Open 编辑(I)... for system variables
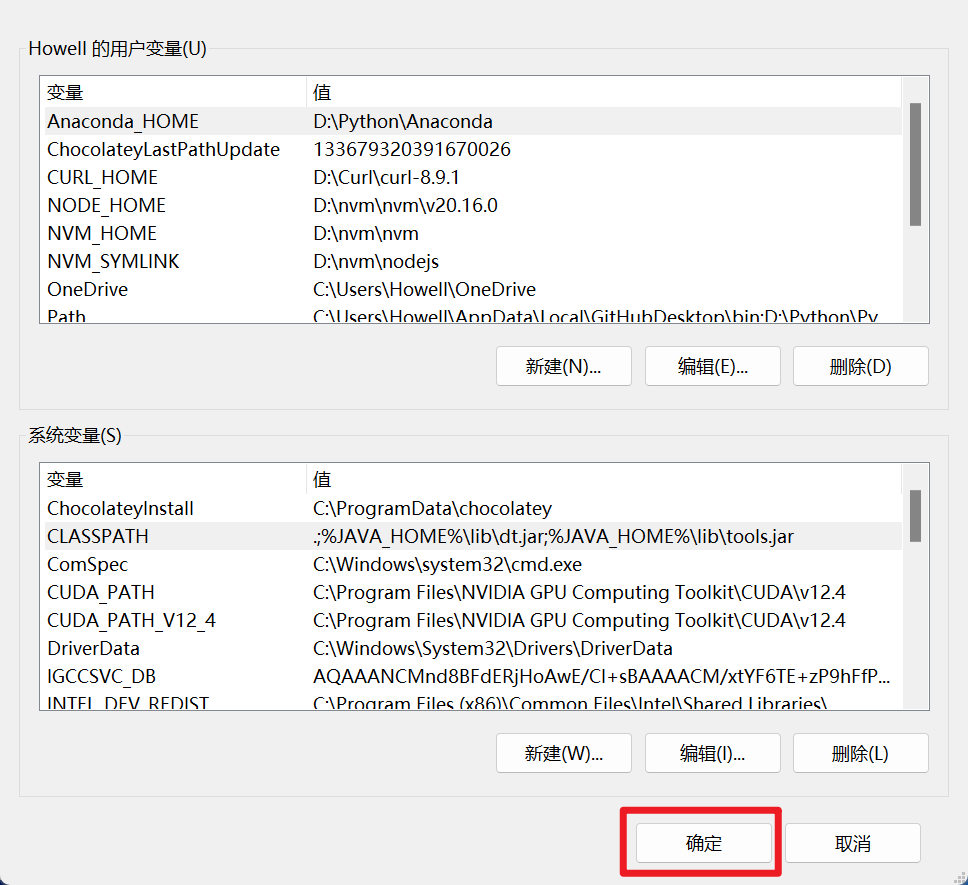The height and width of the screenshot is (885, 968). click(712, 753)
